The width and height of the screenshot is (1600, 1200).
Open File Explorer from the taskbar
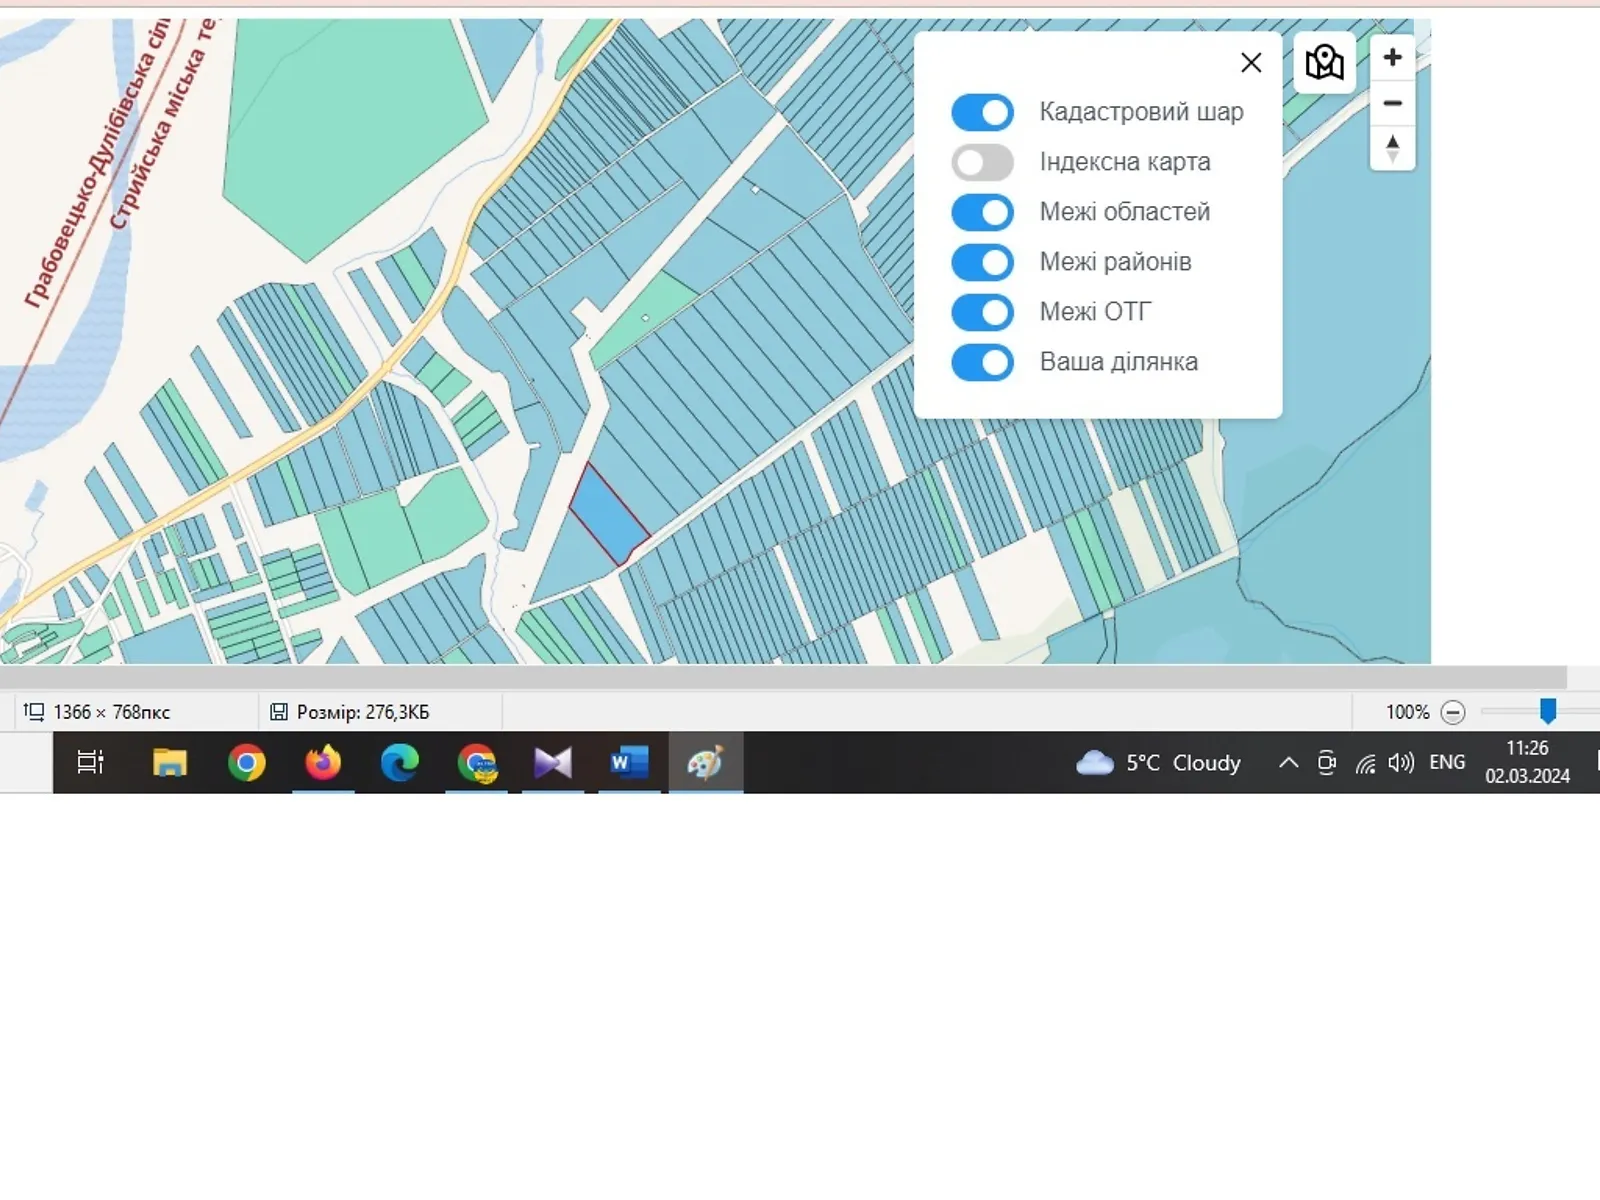[169, 763]
